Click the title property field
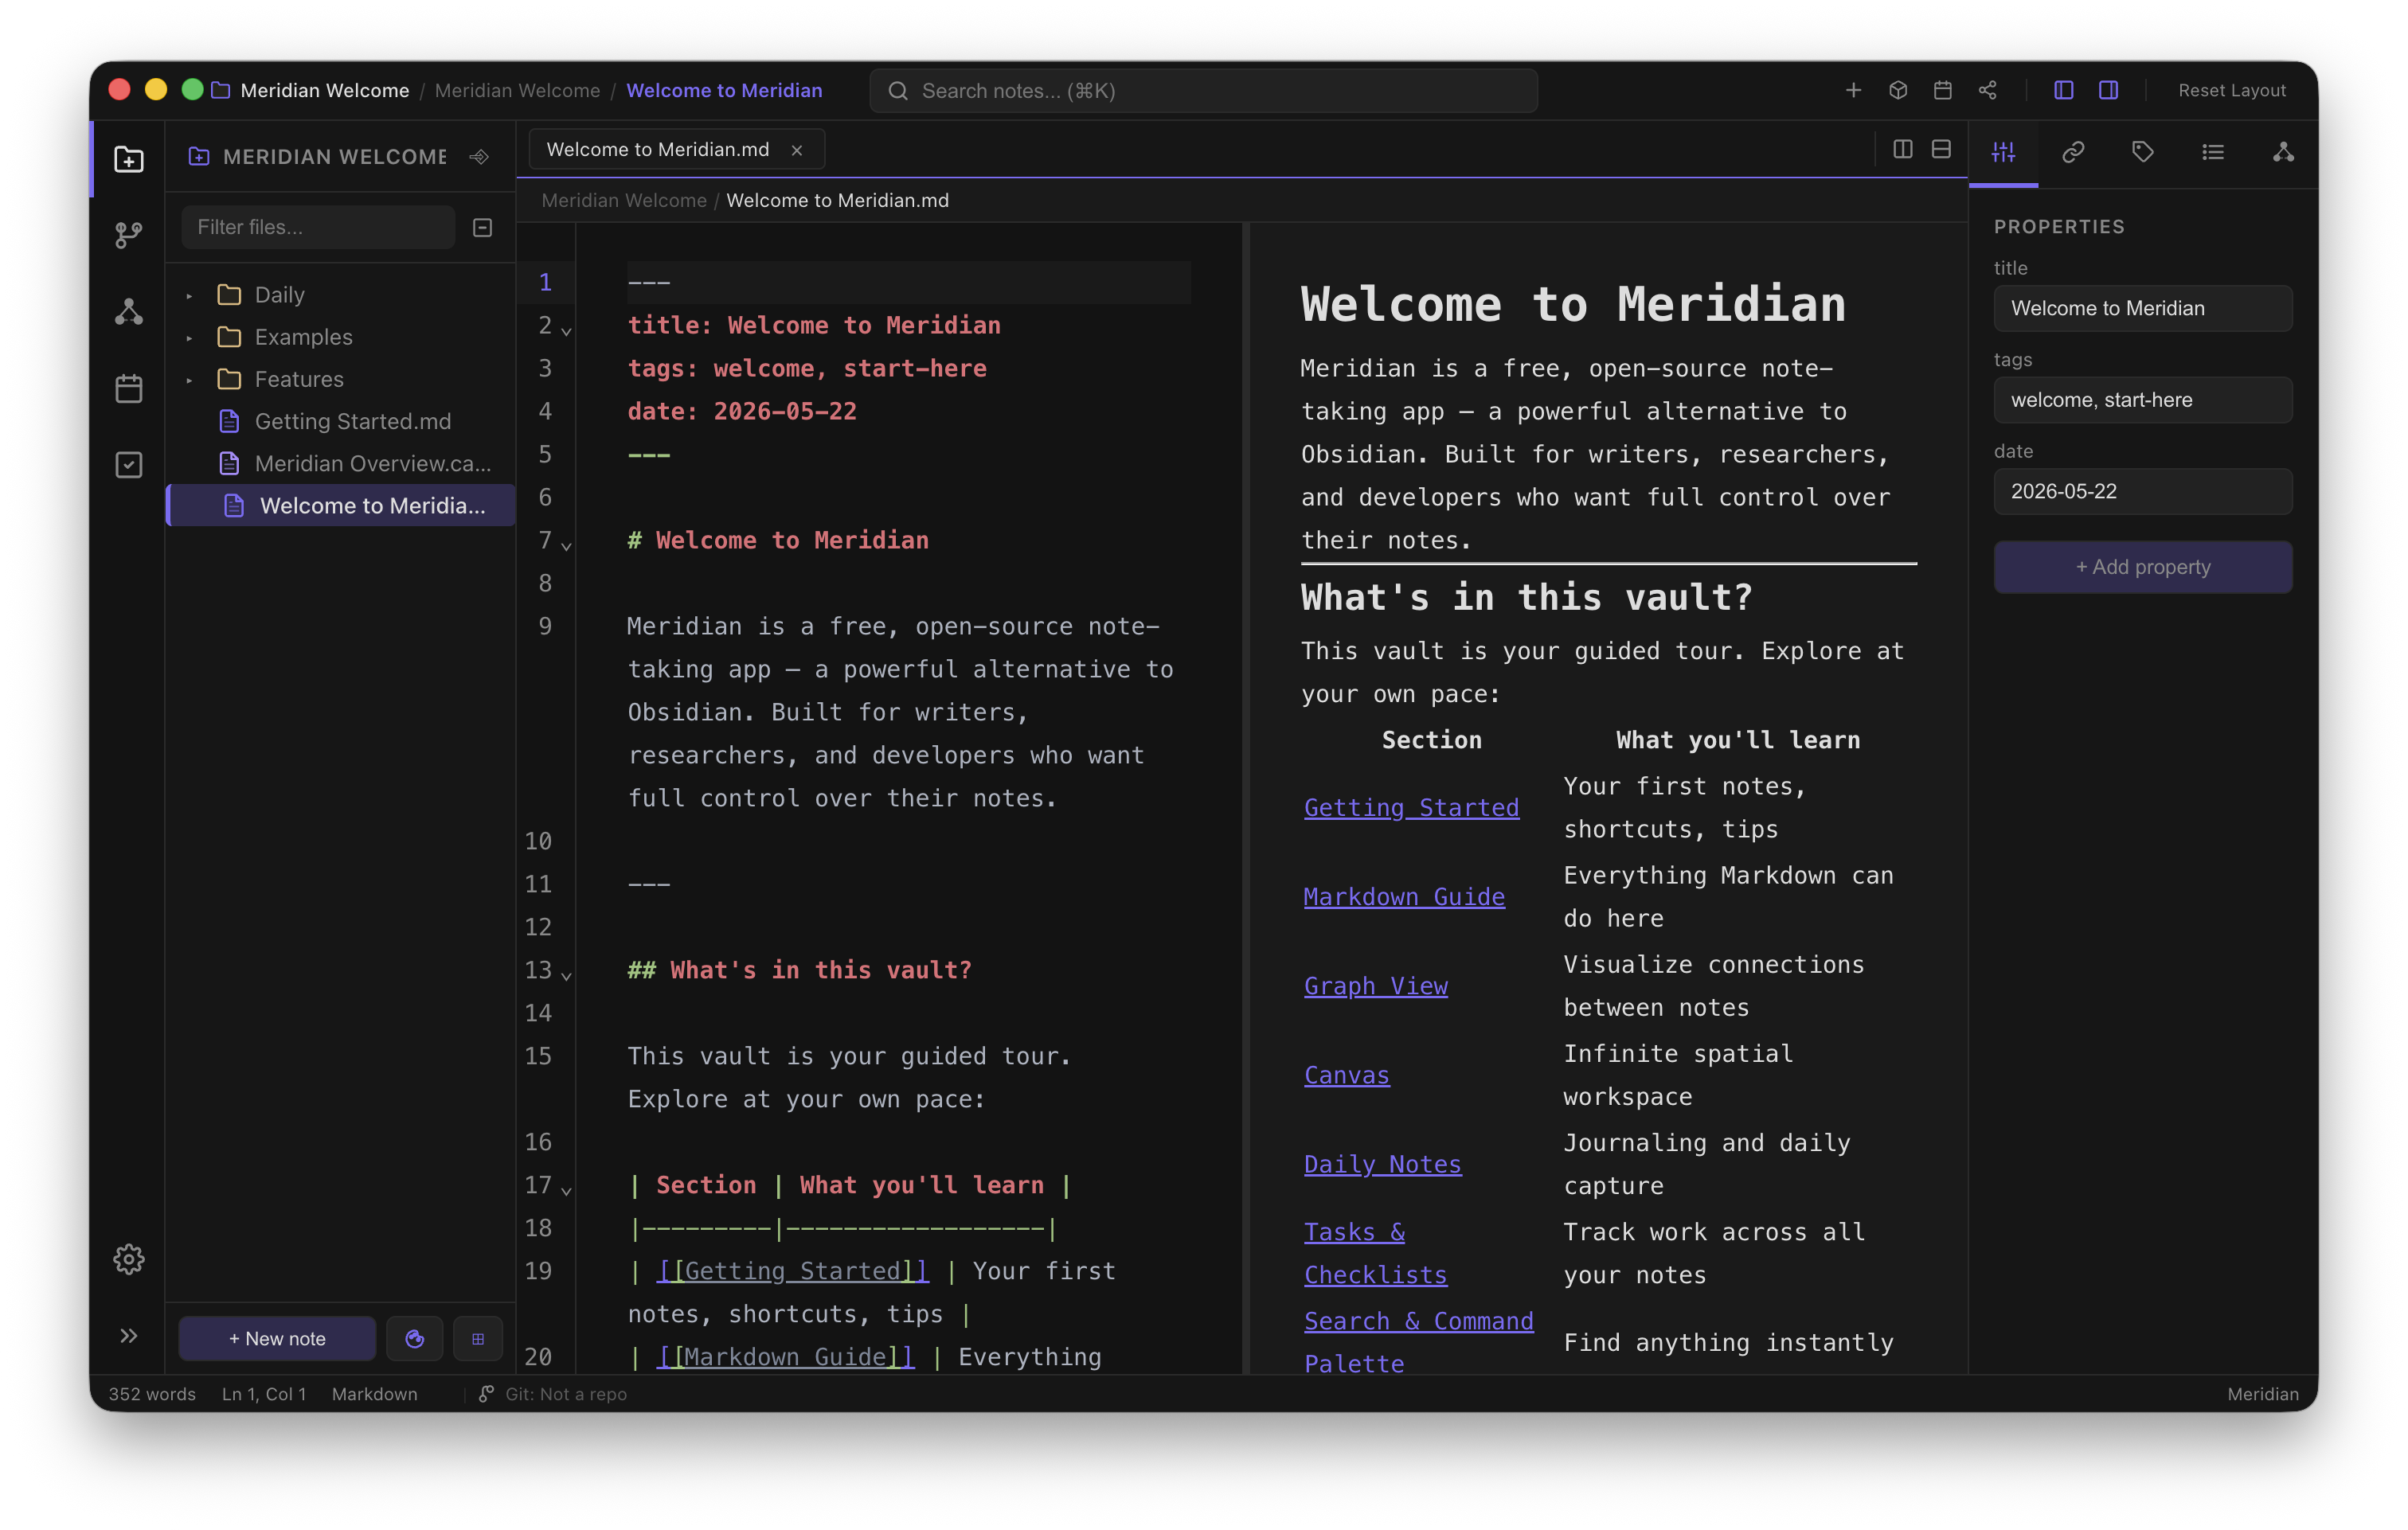The height and width of the screenshot is (1530, 2408). coord(2142,308)
